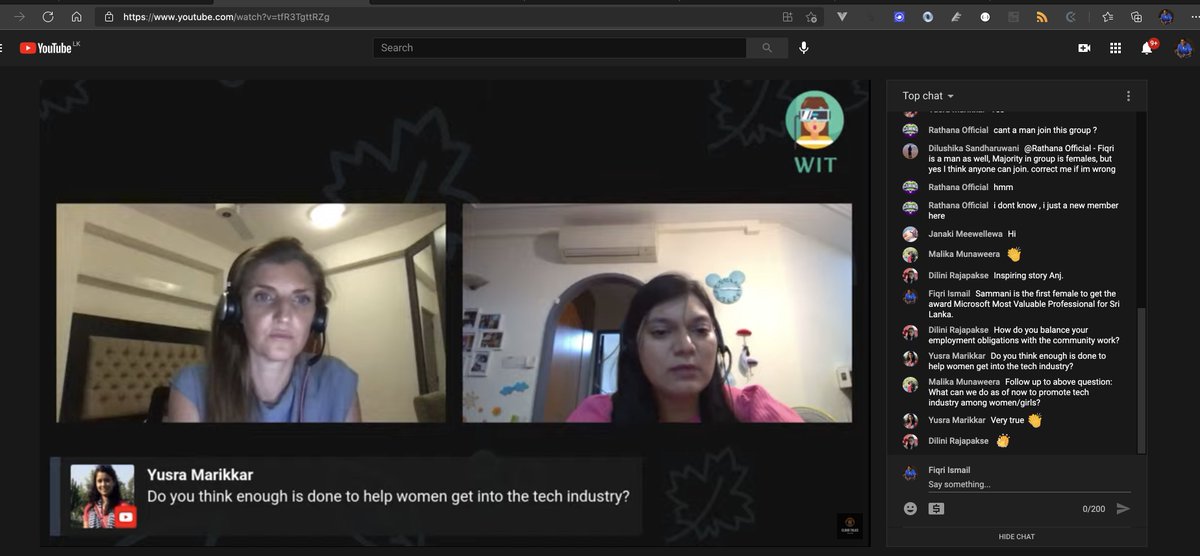
Task: Open the browser collections icon
Action: pos(1136,17)
